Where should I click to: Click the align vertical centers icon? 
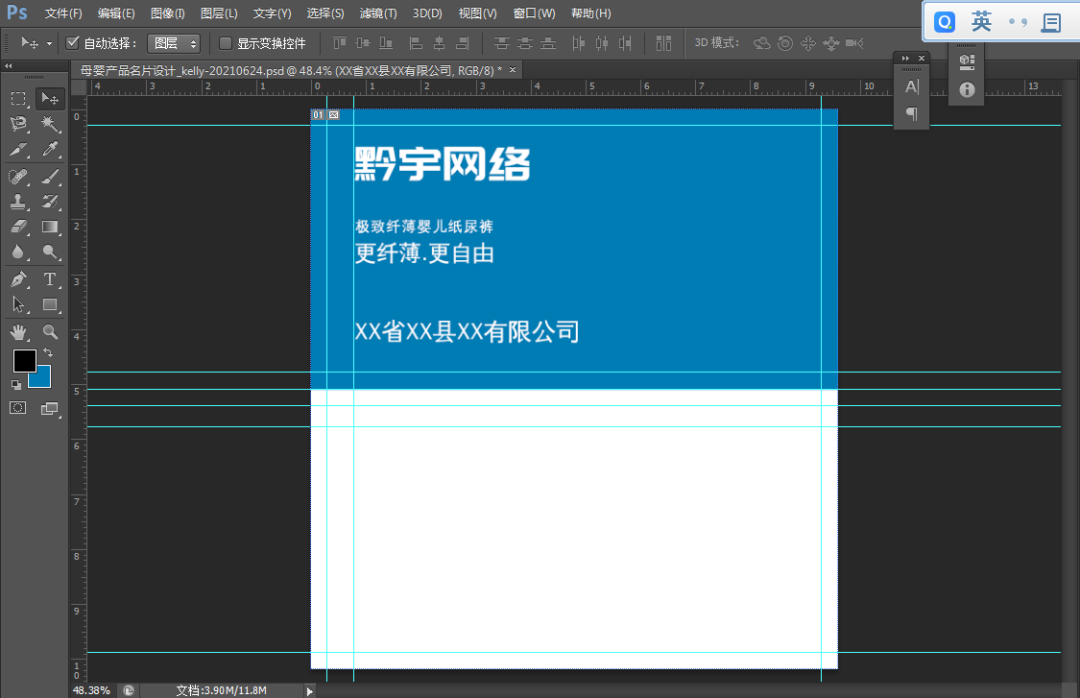click(361, 43)
